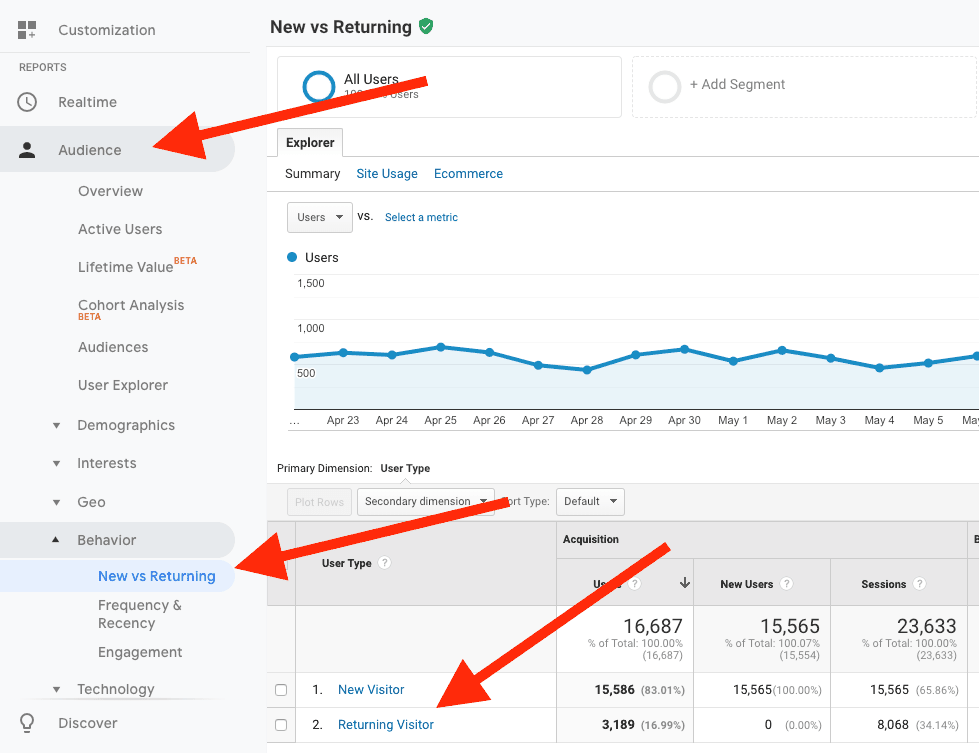
Task: Click the Audience person icon
Action: click(27, 150)
